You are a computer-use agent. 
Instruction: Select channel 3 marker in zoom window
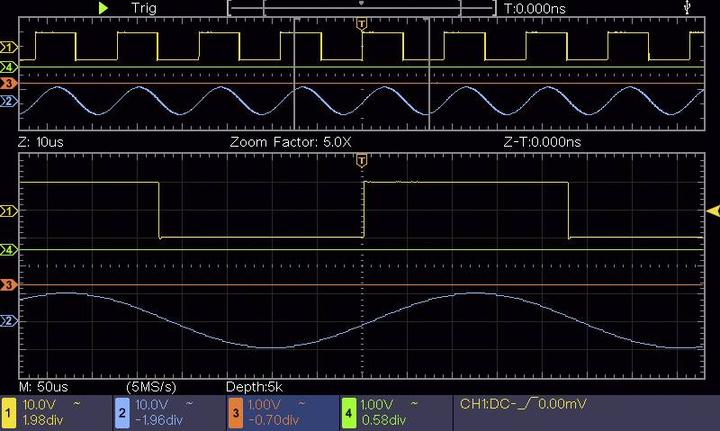[8, 285]
